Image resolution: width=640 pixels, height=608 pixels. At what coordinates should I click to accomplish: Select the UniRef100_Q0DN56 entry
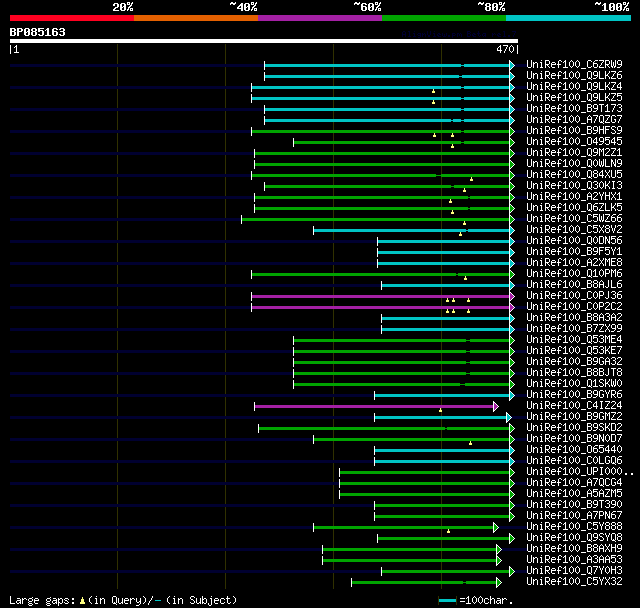(x=574, y=241)
